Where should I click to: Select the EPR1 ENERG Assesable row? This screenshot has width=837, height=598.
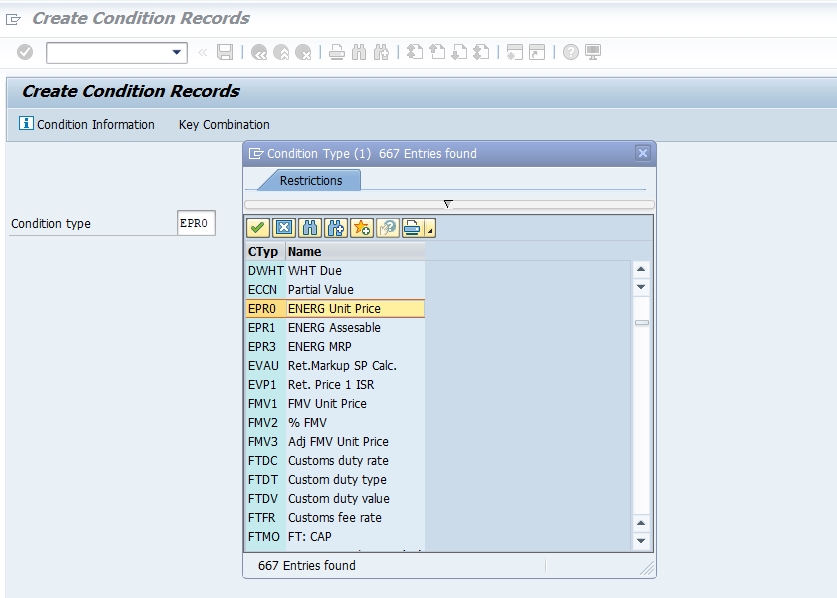(x=335, y=327)
